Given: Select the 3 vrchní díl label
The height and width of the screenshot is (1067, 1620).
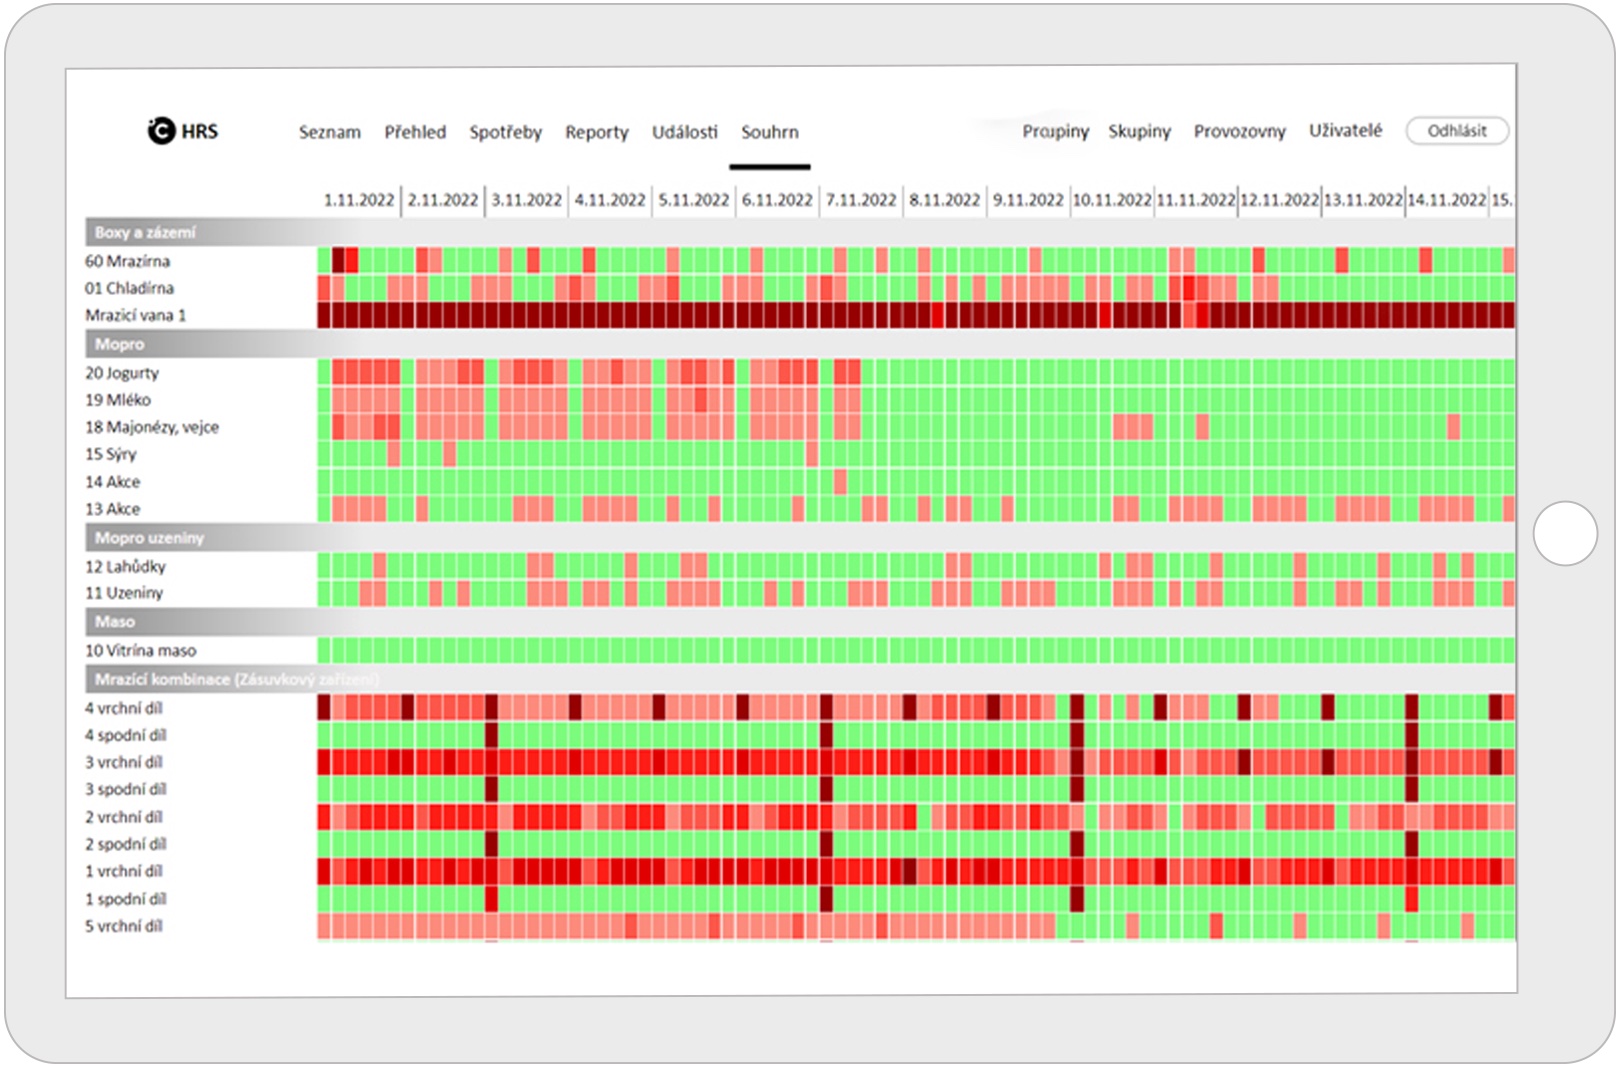Looking at the screenshot, I should [123, 762].
